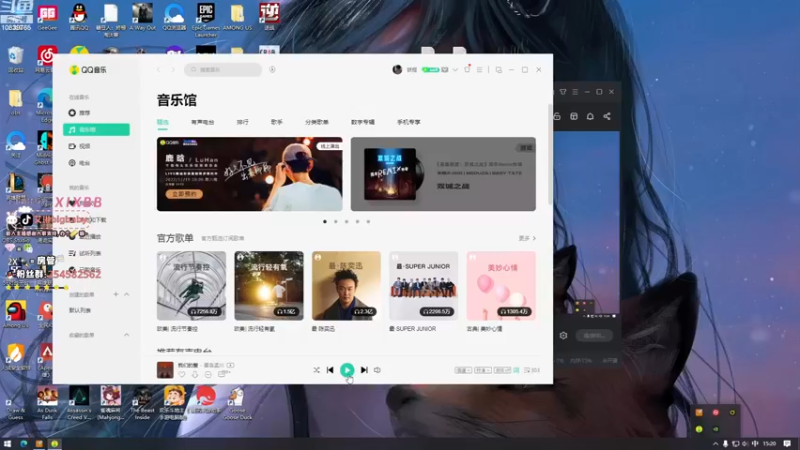
Task: Collapse the 创建的歌单 section
Action: [x=127, y=294]
